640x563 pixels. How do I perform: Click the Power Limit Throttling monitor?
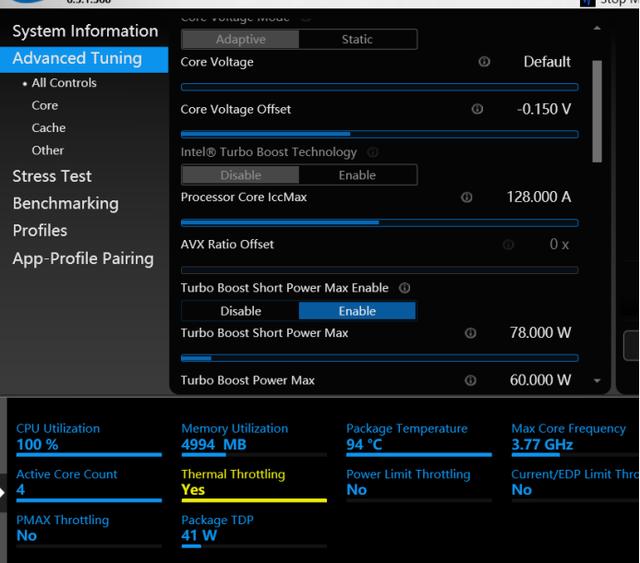[x=419, y=485]
